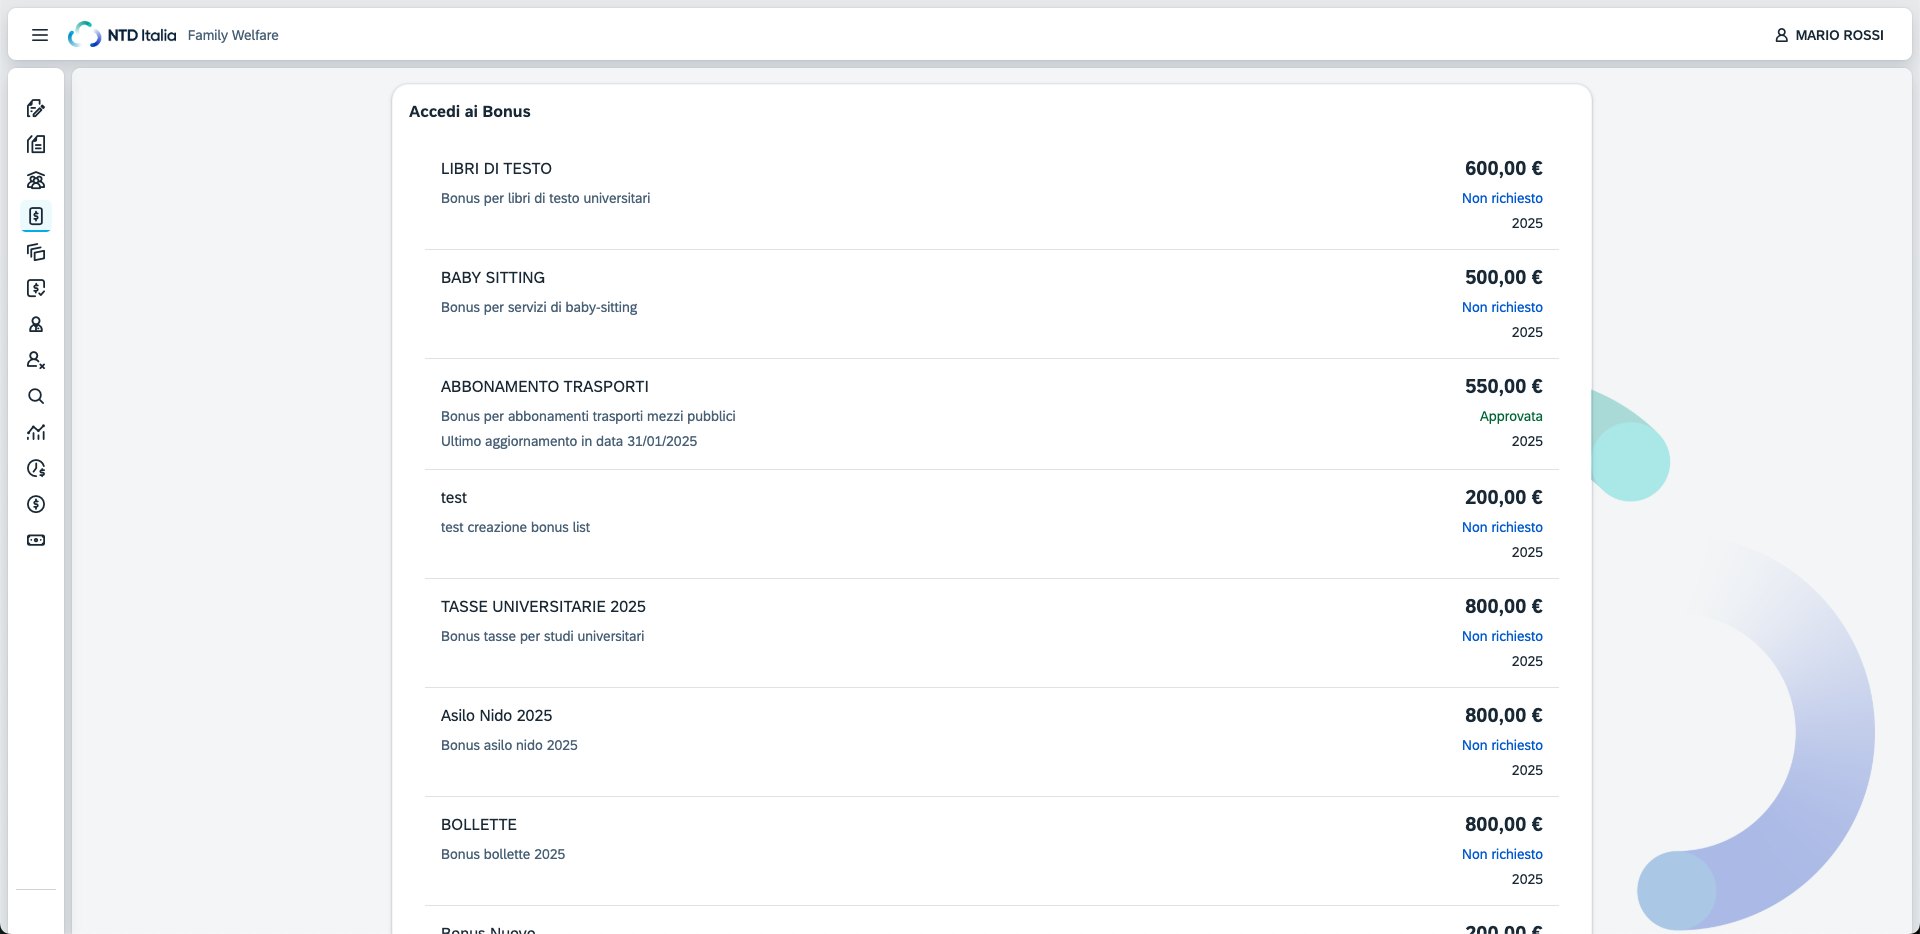This screenshot has height=934, width=1920.
Task: Click 'Non richiesto' for BABY SITTING
Action: pos(1502,307)
